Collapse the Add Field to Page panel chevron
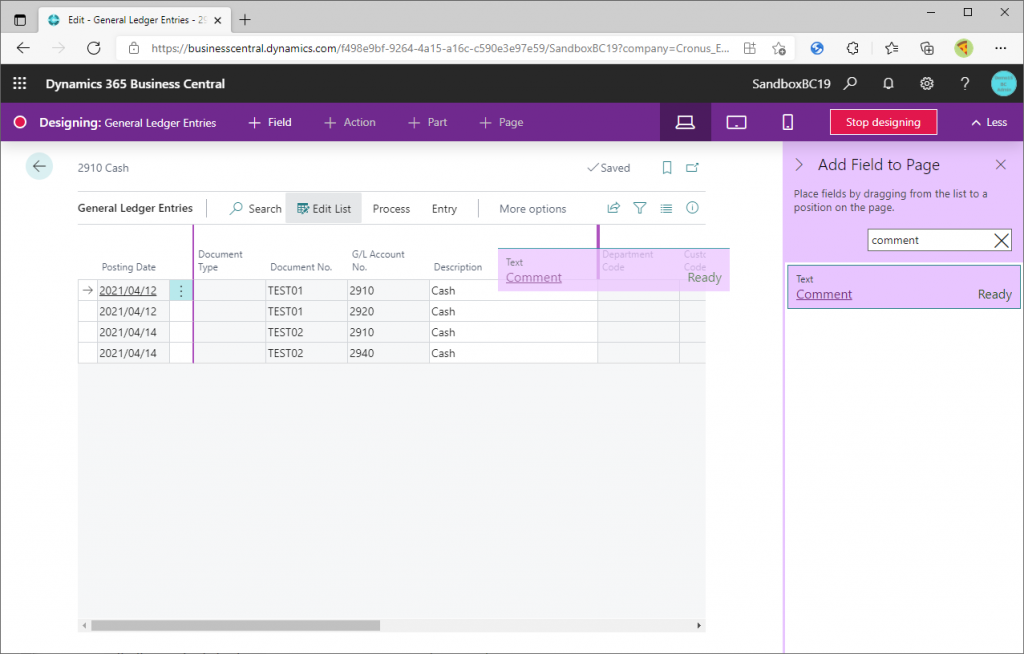Image resolution: width=1024 pixels, height=654 pixels. 799,165
